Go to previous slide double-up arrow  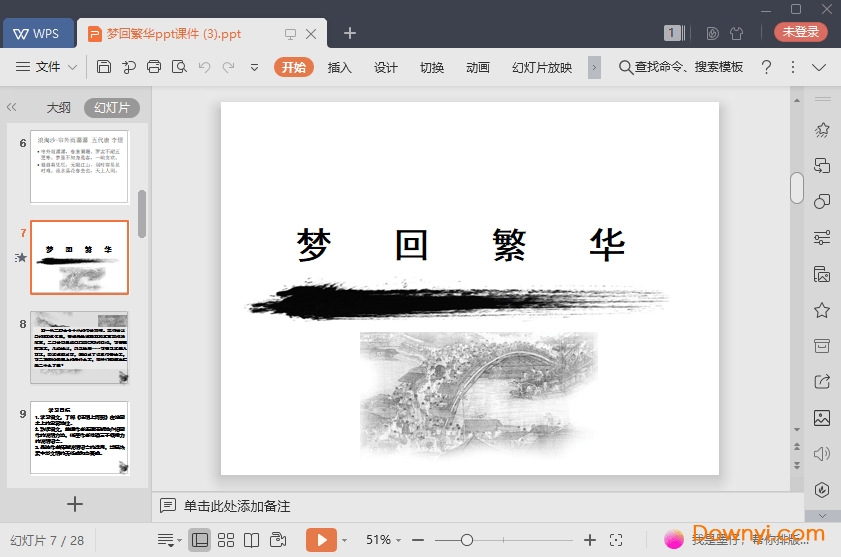797,447
